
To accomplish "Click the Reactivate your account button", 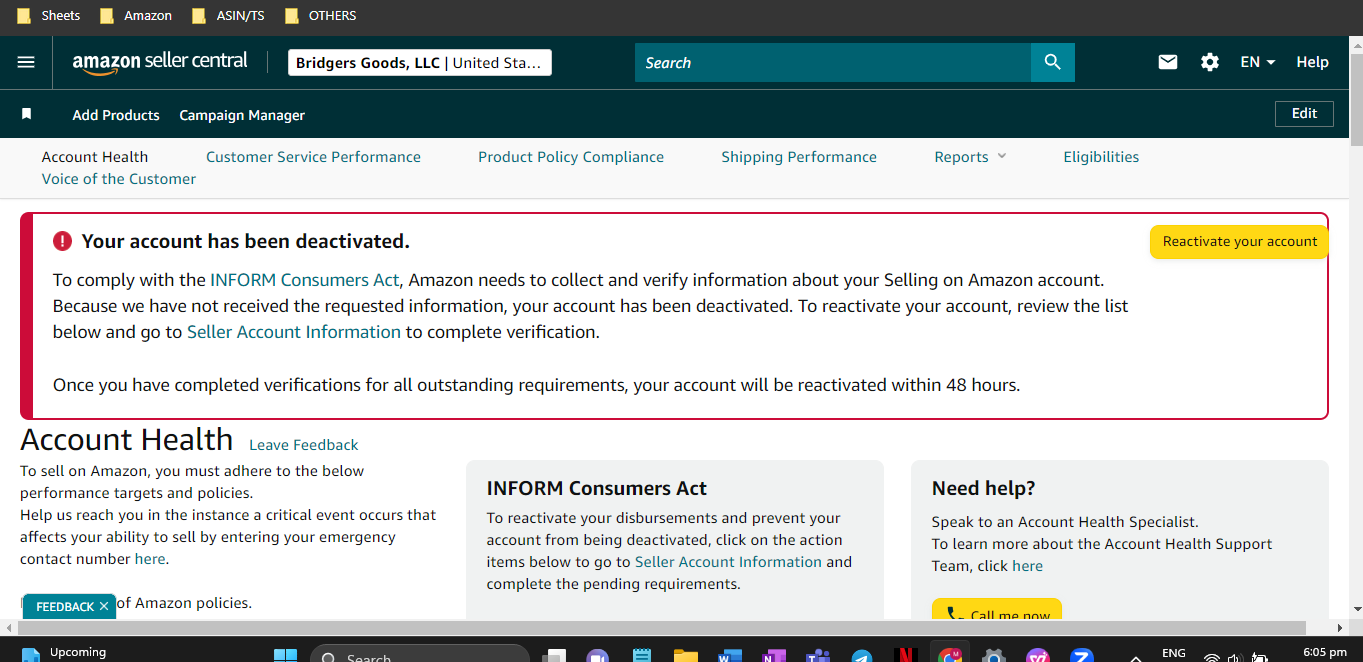I will pos(1239,242).
